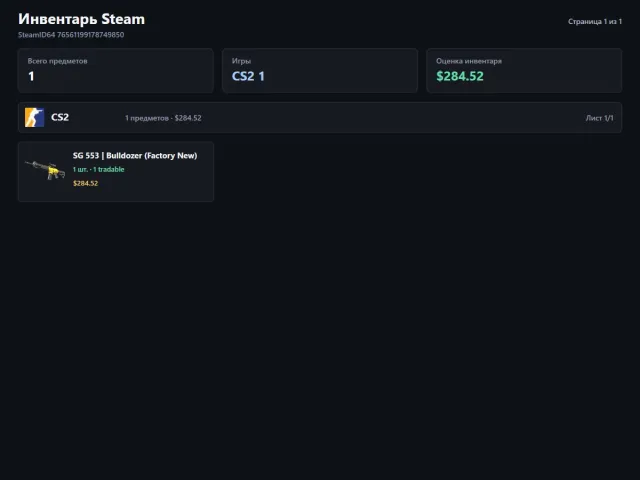Click the total items value '1'

31,76
